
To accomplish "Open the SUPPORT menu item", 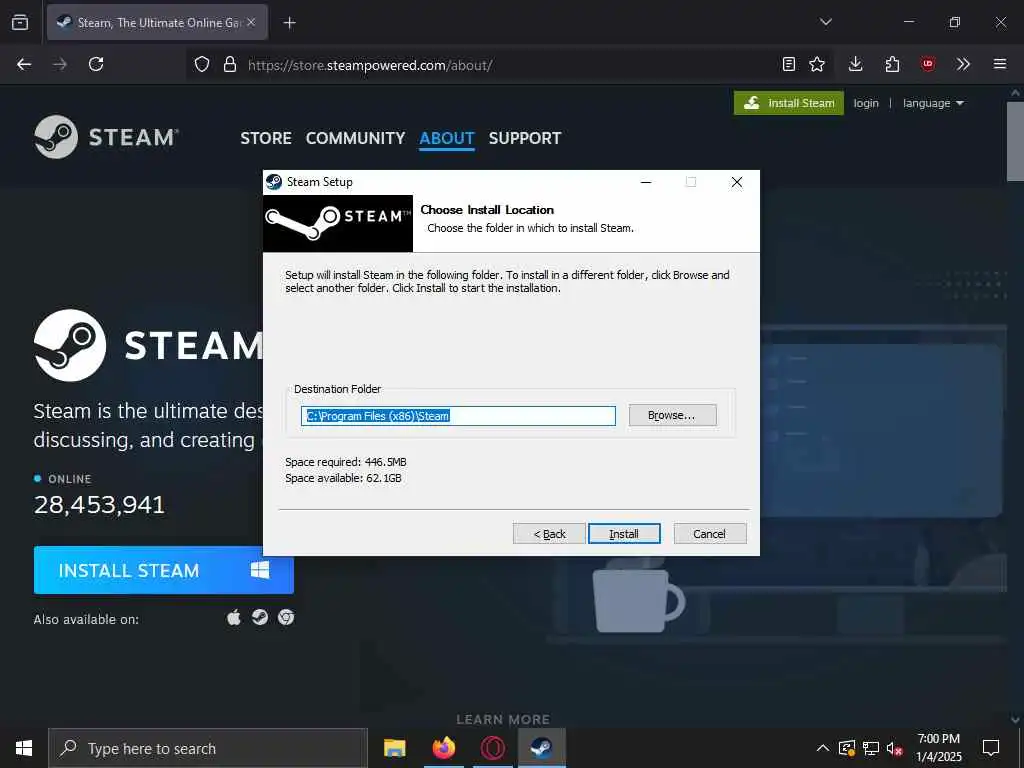I will (525, 138).
